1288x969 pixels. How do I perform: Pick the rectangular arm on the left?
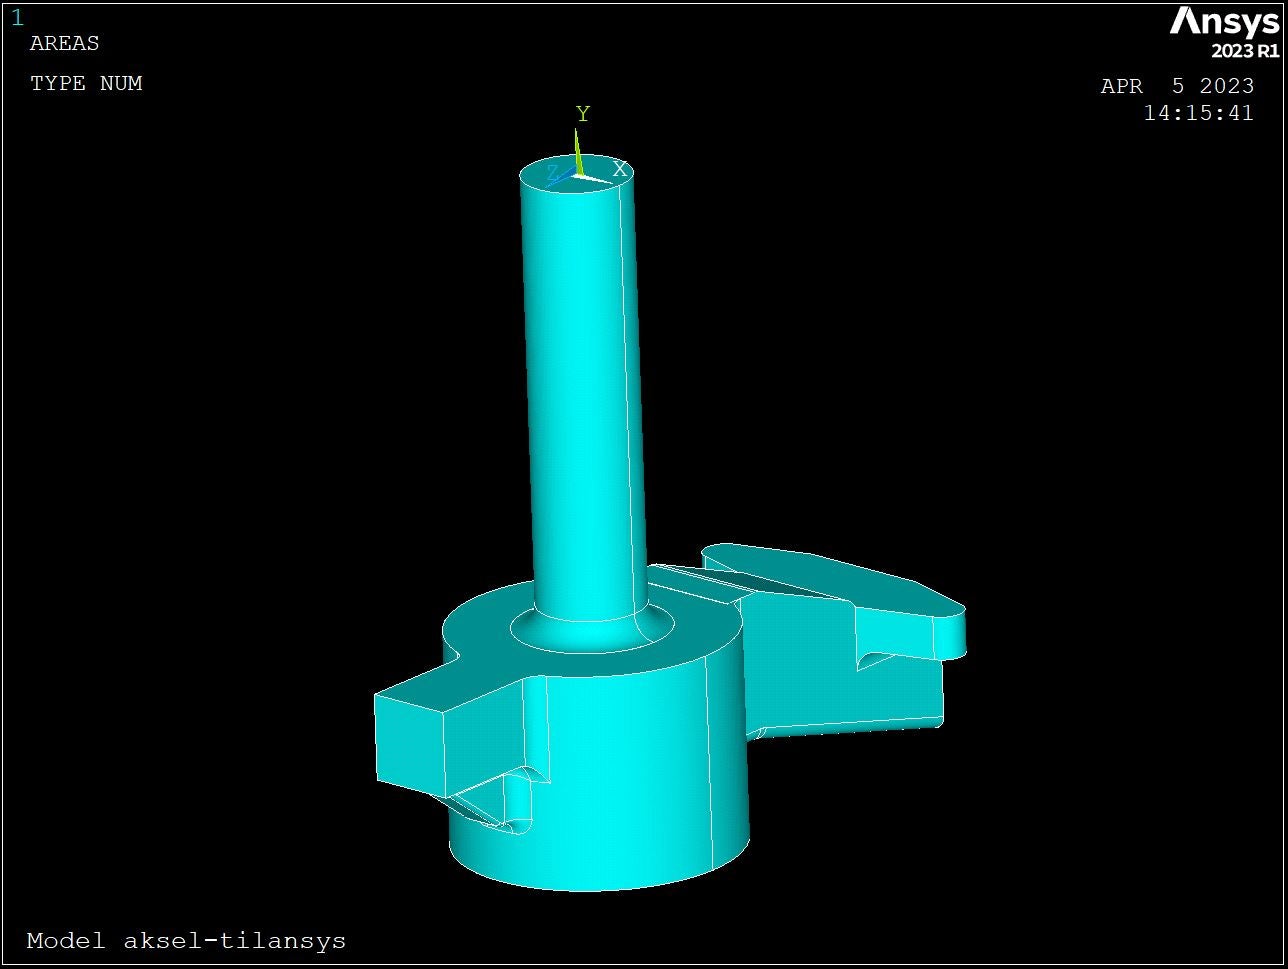[x=450, y=735]
